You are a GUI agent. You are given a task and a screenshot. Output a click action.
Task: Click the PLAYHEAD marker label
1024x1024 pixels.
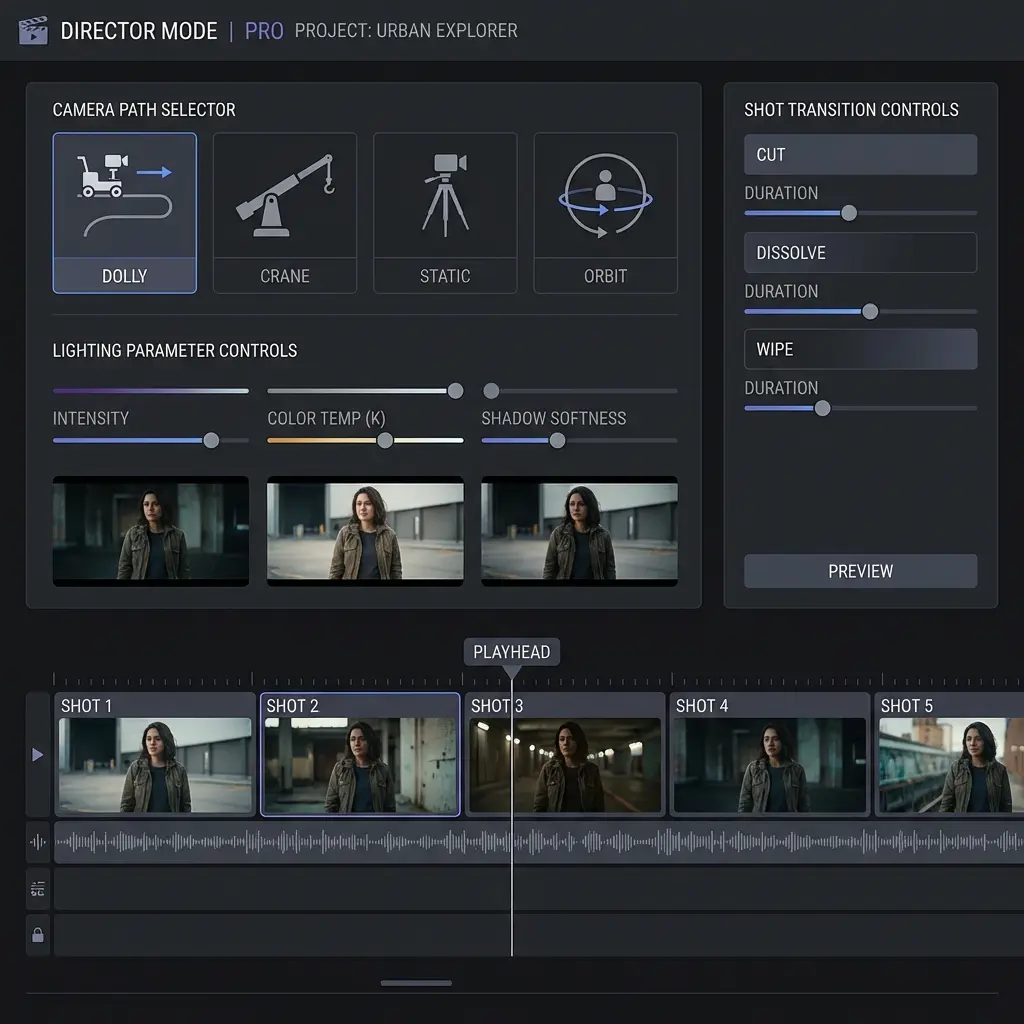point(511,651)
